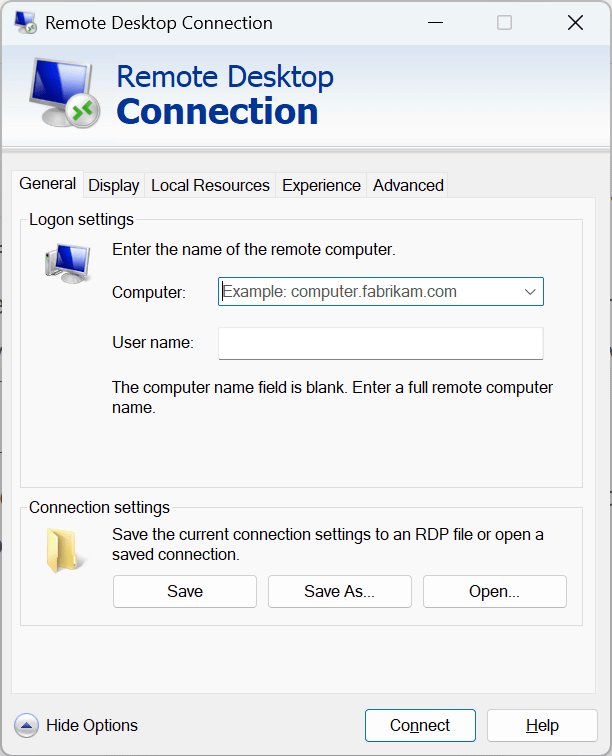Select the General tab
This screenshot has height=756, width=612.
click(x=48, y=184)
